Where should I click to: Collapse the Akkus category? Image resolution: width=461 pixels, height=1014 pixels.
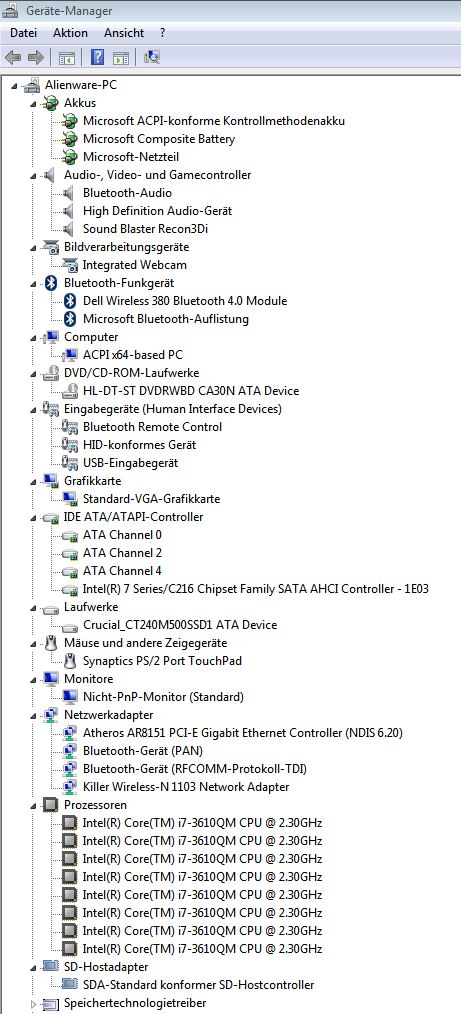click(34, 103)
